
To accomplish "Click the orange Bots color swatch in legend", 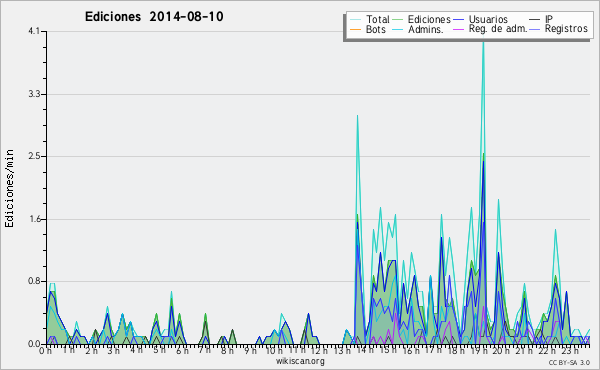I will pyautogui.click(x=355, y=29).
